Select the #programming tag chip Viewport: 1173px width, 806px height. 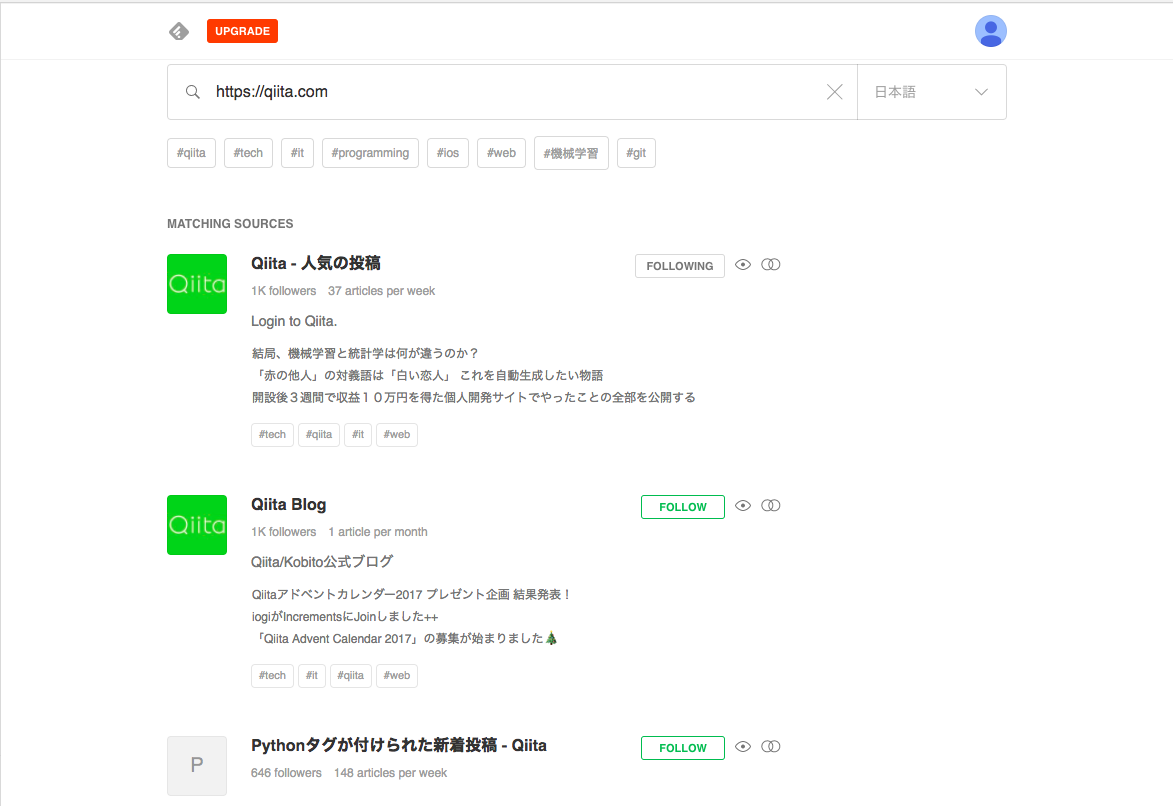[370, 152]
